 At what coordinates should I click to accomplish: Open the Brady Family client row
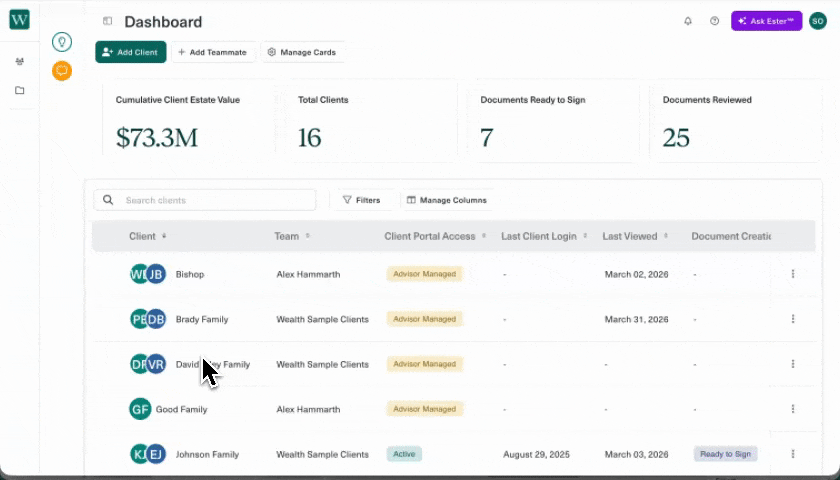click(201, 319)
